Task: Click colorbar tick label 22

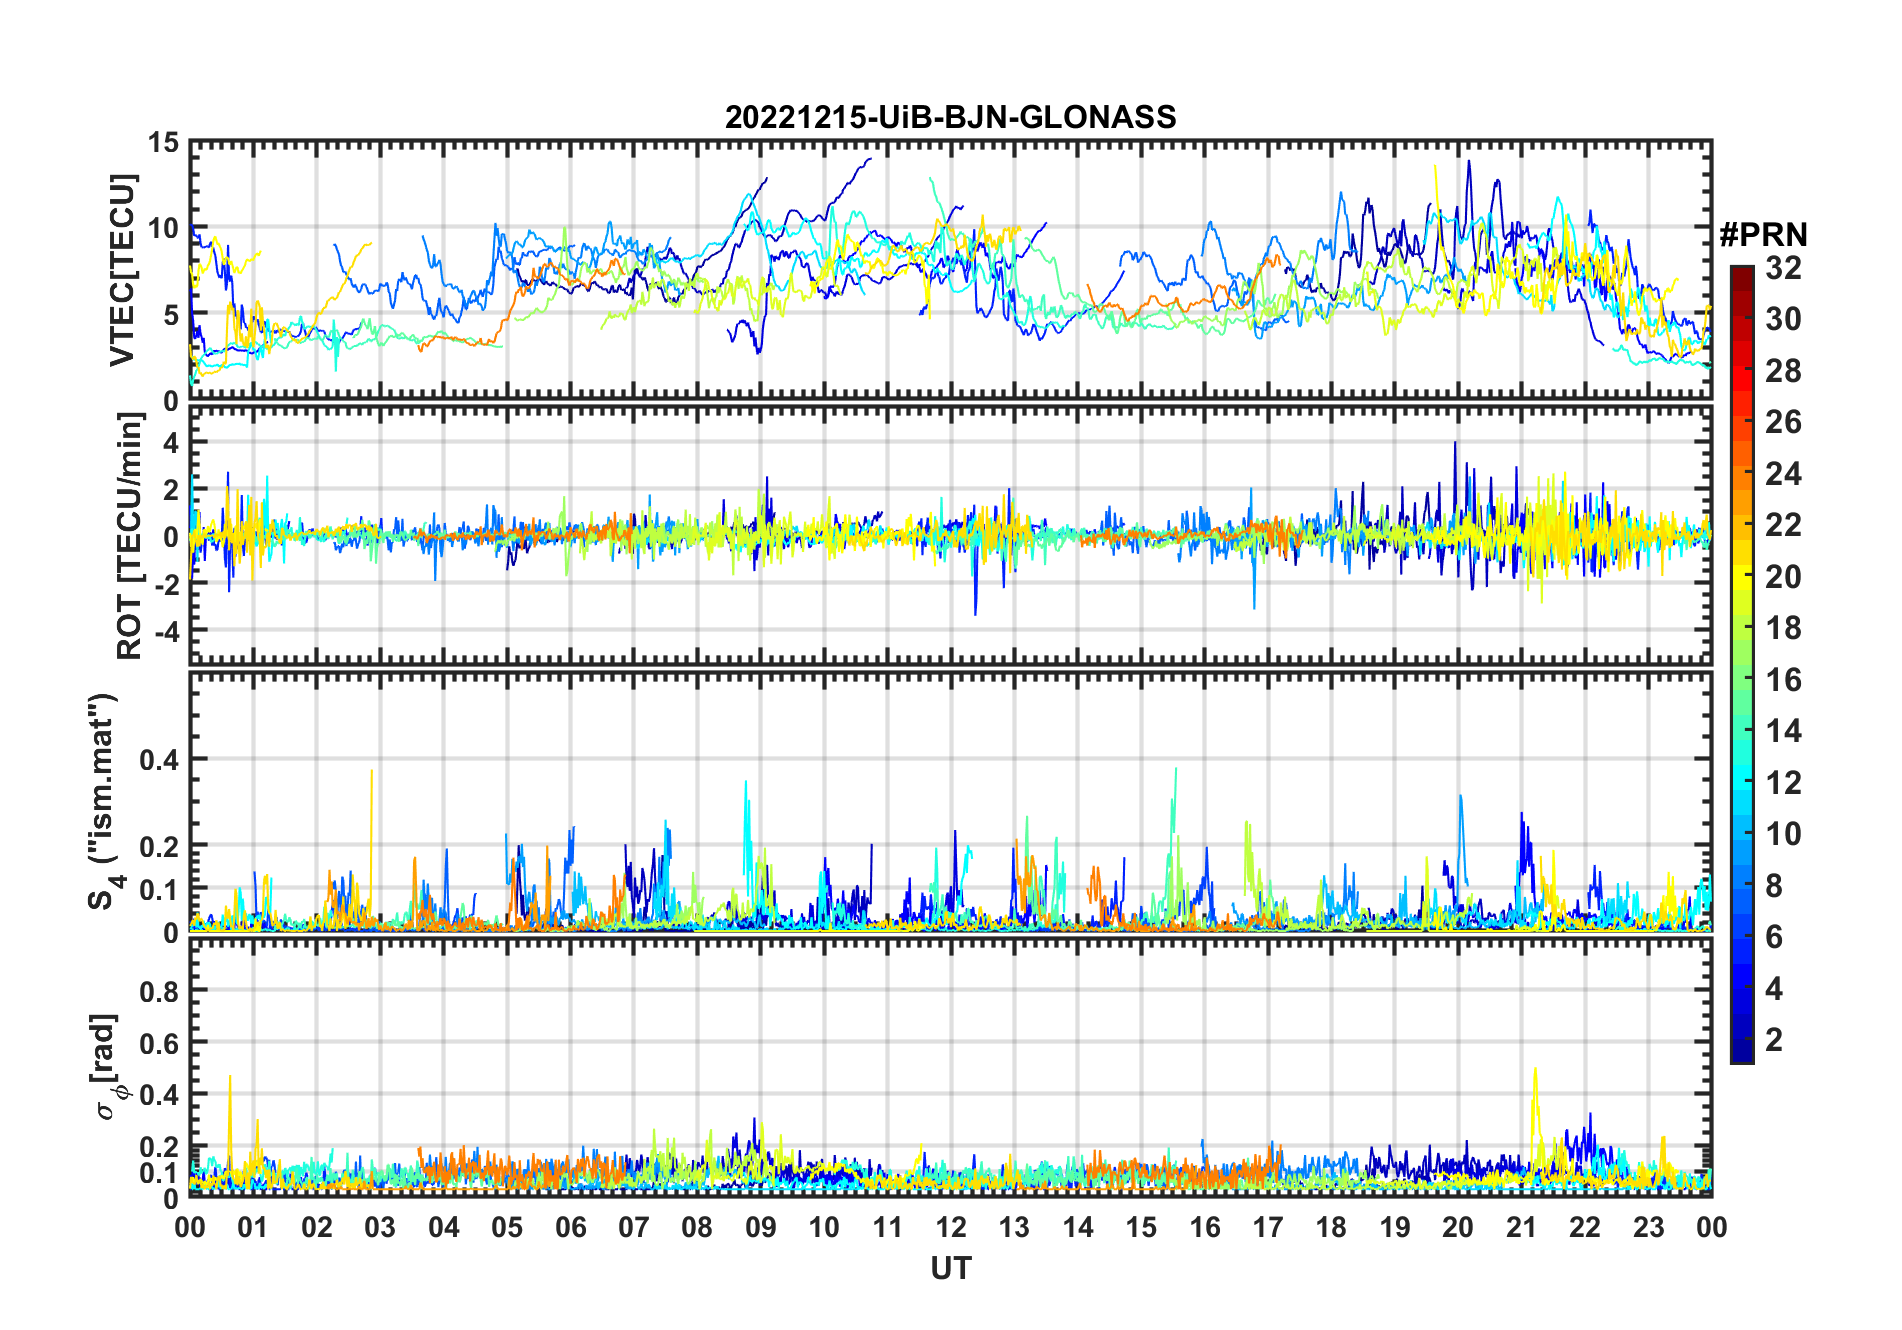Action: tap(1783, 524)
